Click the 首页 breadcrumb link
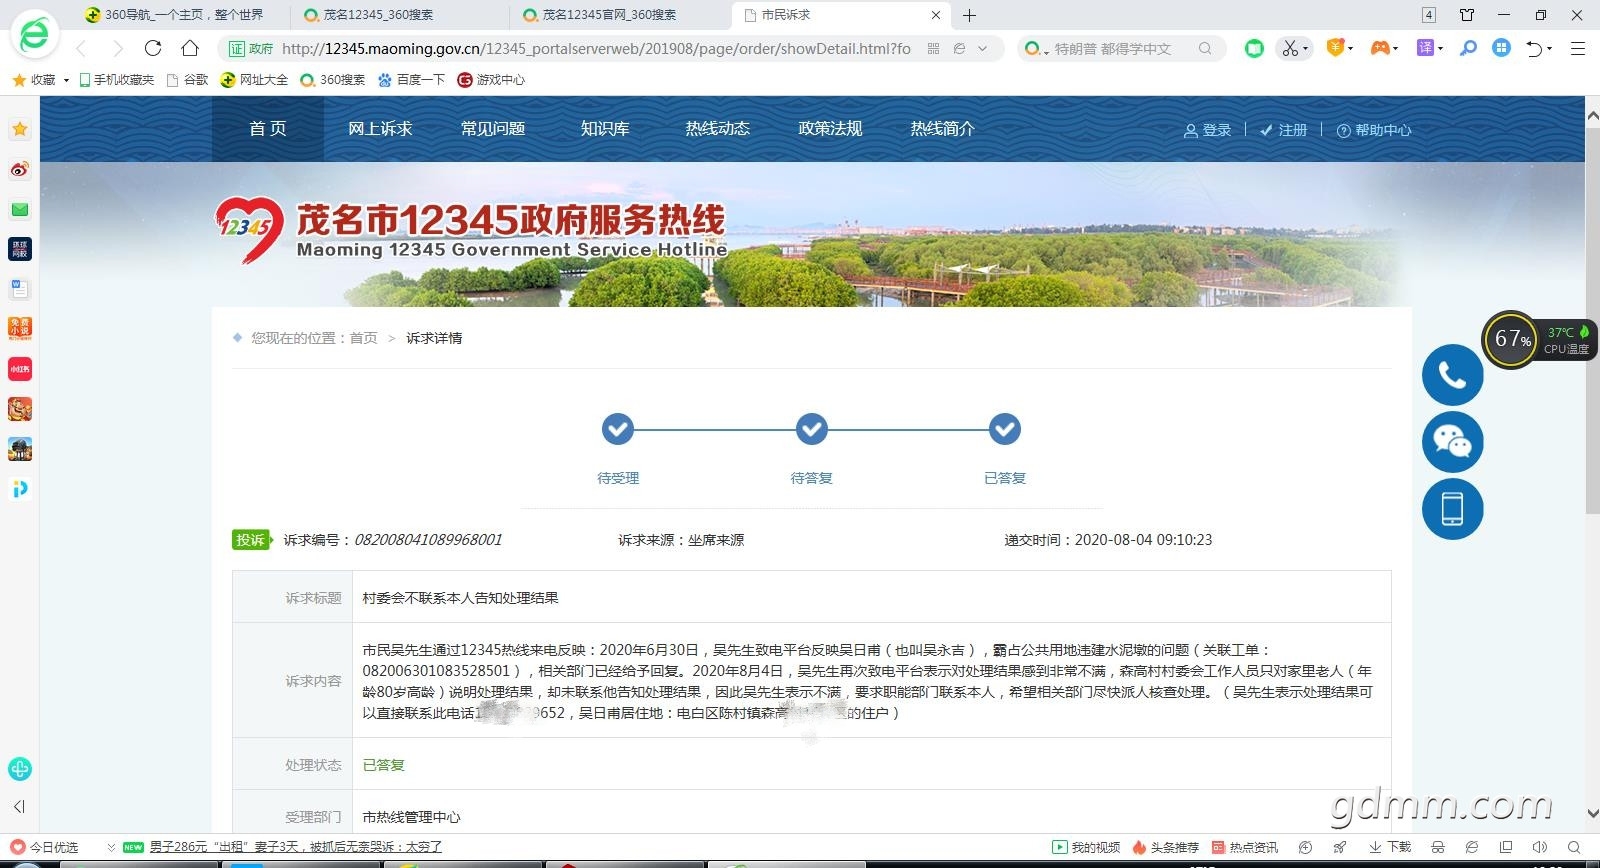Screen dimensions: 1600x868 [x=363, y=338]
